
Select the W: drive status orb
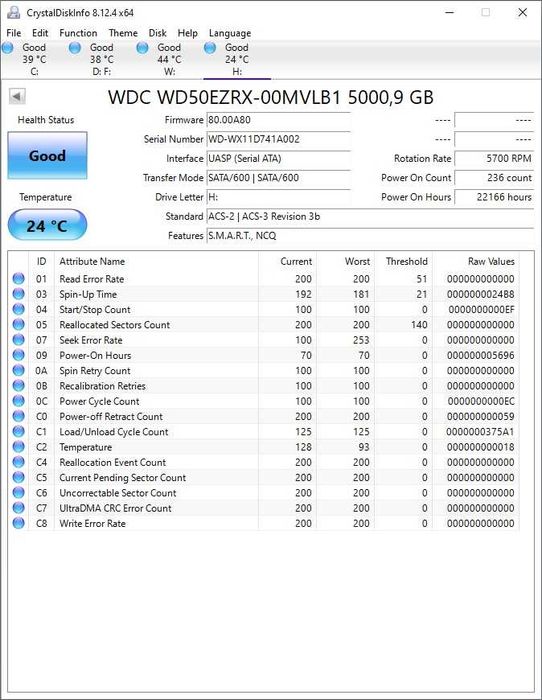pyautogui.click(x=143, y=48)
